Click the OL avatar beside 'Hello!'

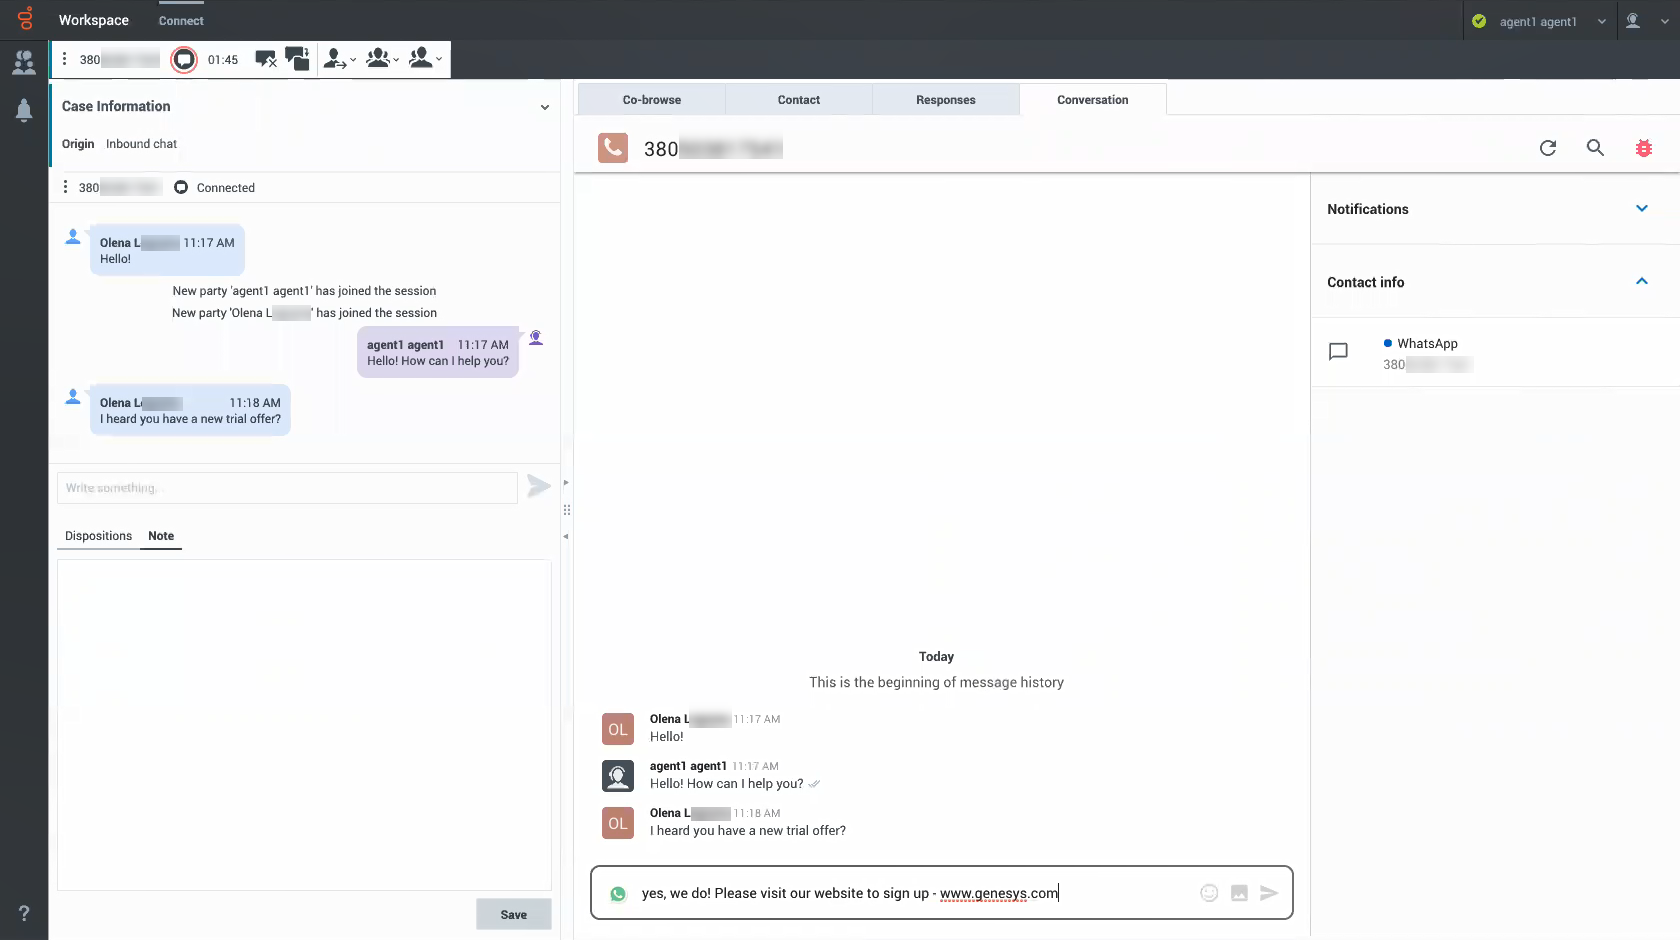click(x=618, y=730)
